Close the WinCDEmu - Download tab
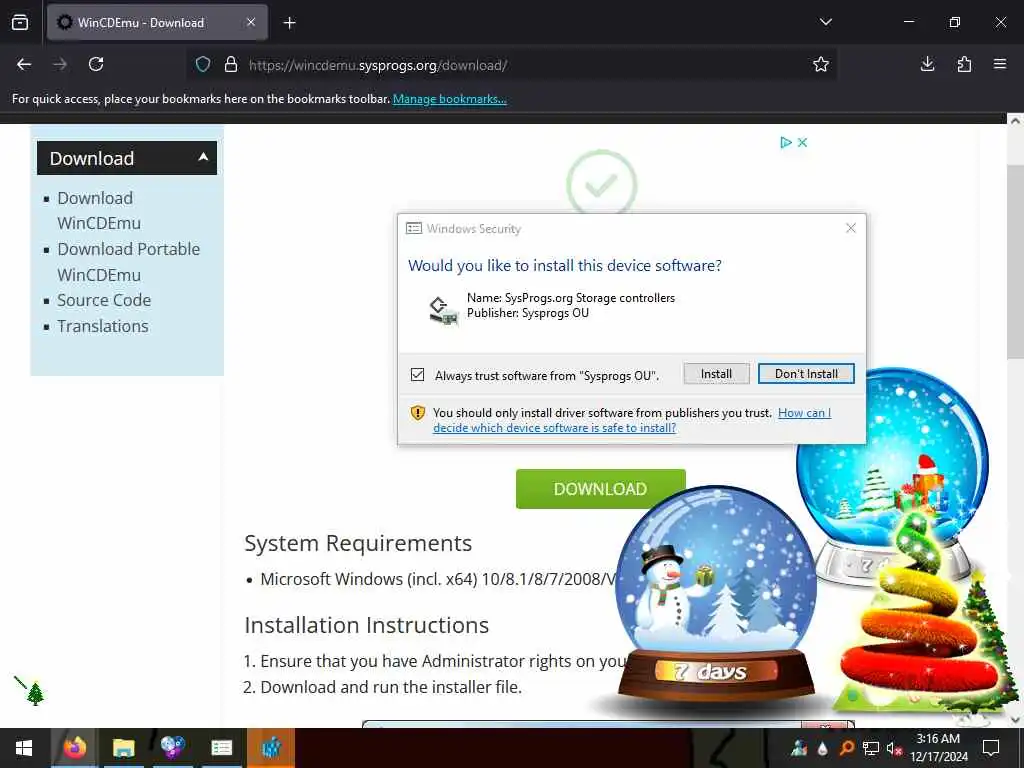 click(x=251, y=22)
